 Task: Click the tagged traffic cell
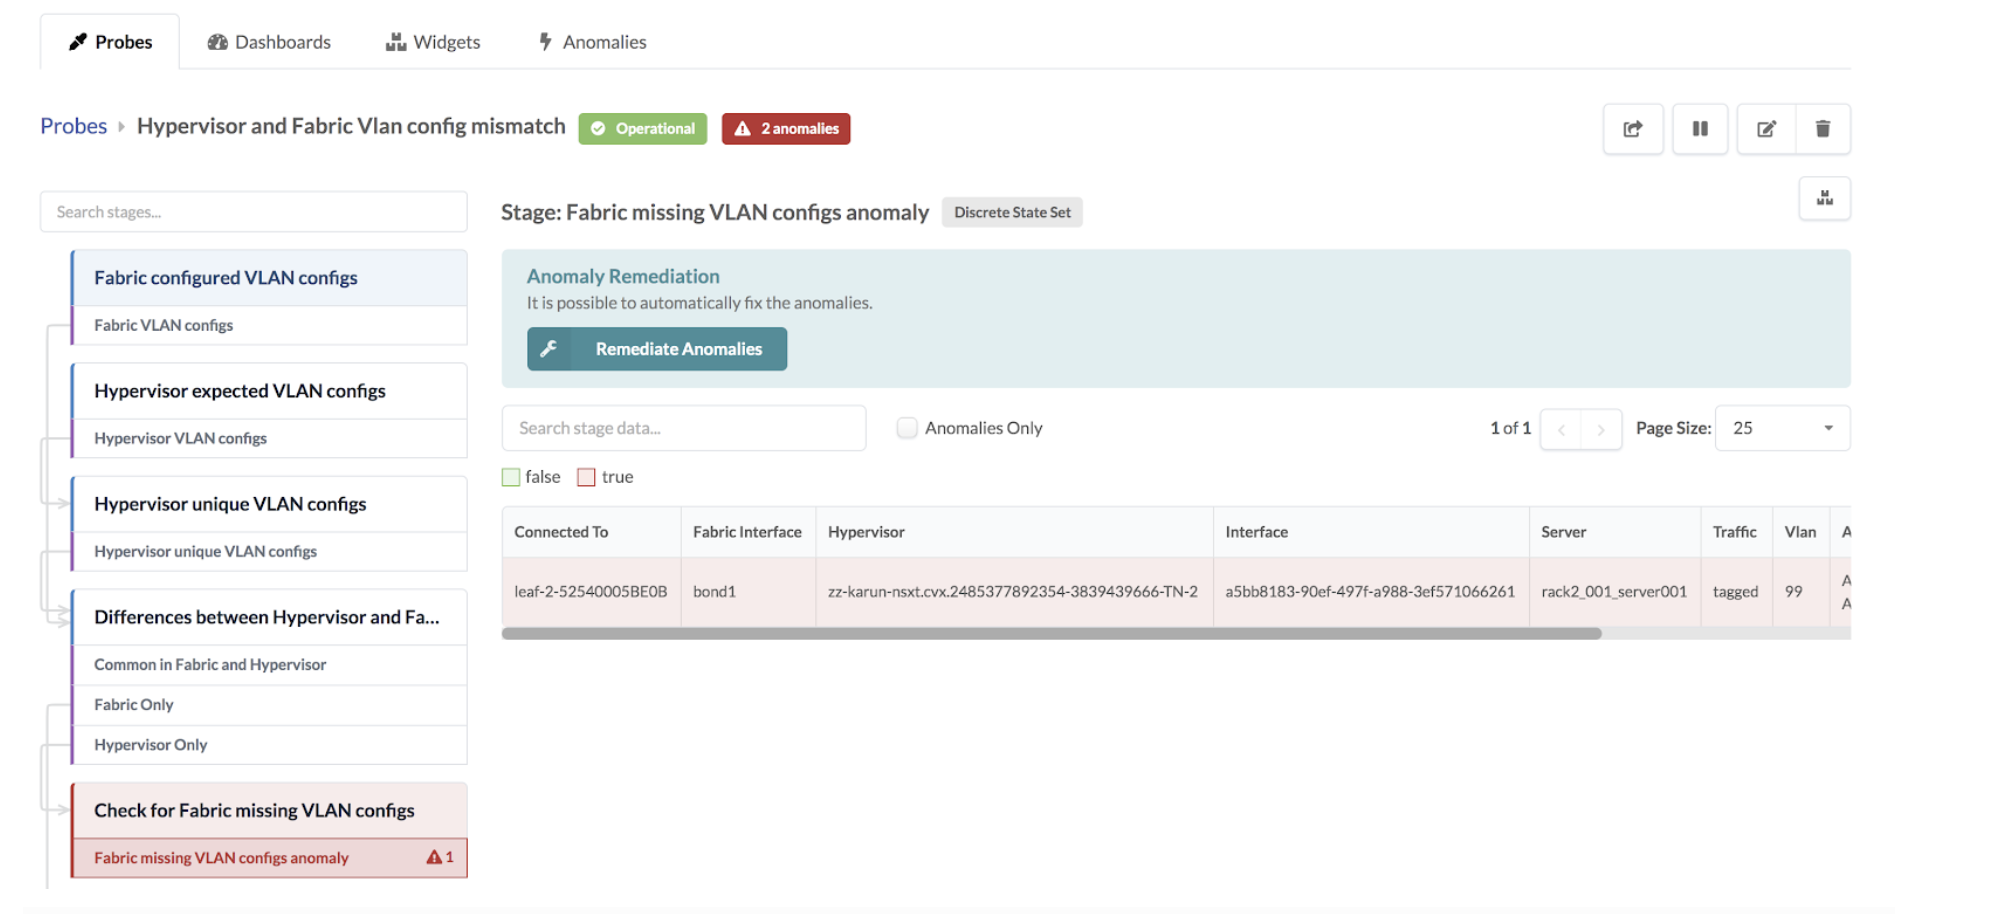(x=1736, y=592)
